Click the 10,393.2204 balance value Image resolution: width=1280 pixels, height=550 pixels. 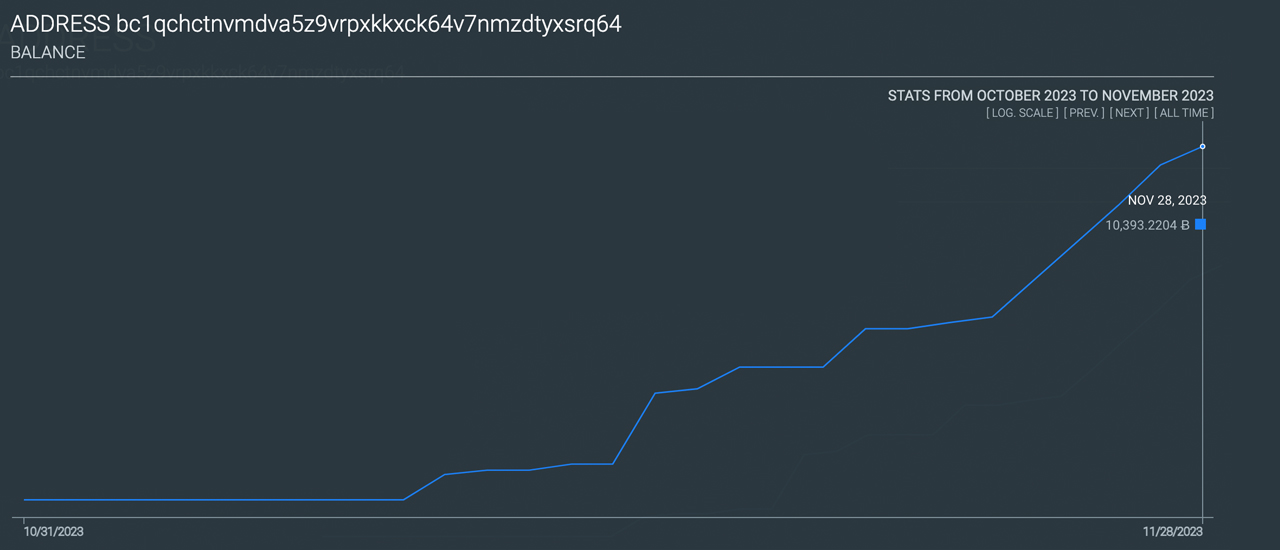click(x=1140, y=226)
